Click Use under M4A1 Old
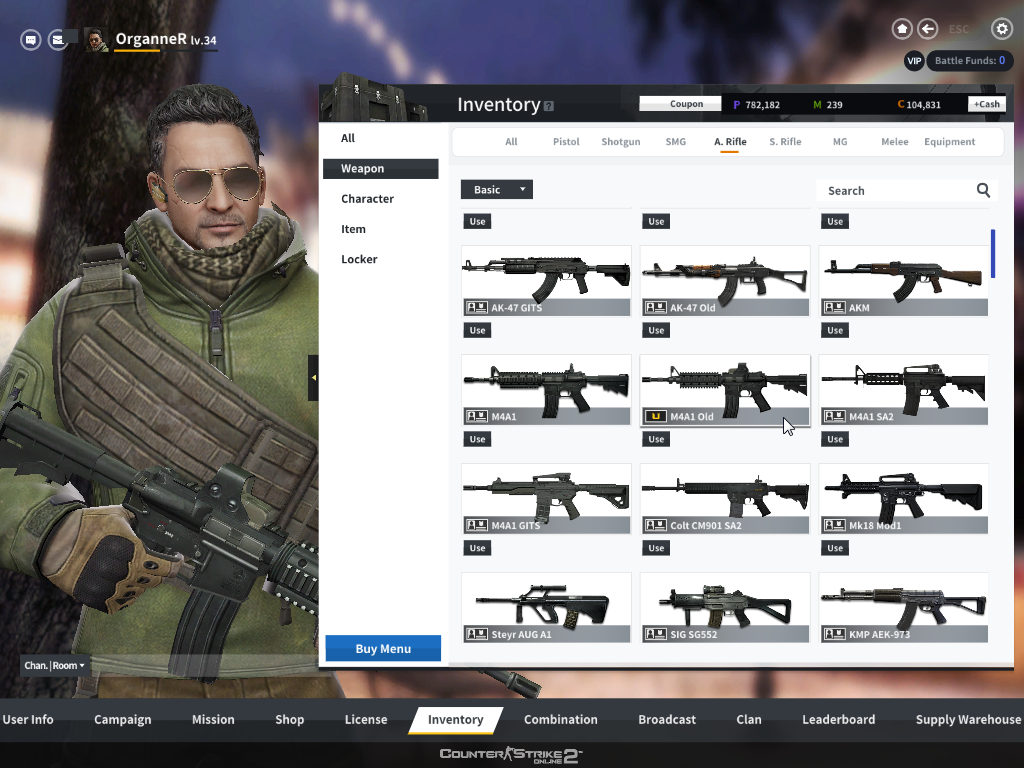The height and width of the screenshot is (768, 1024). coord(656,440)
